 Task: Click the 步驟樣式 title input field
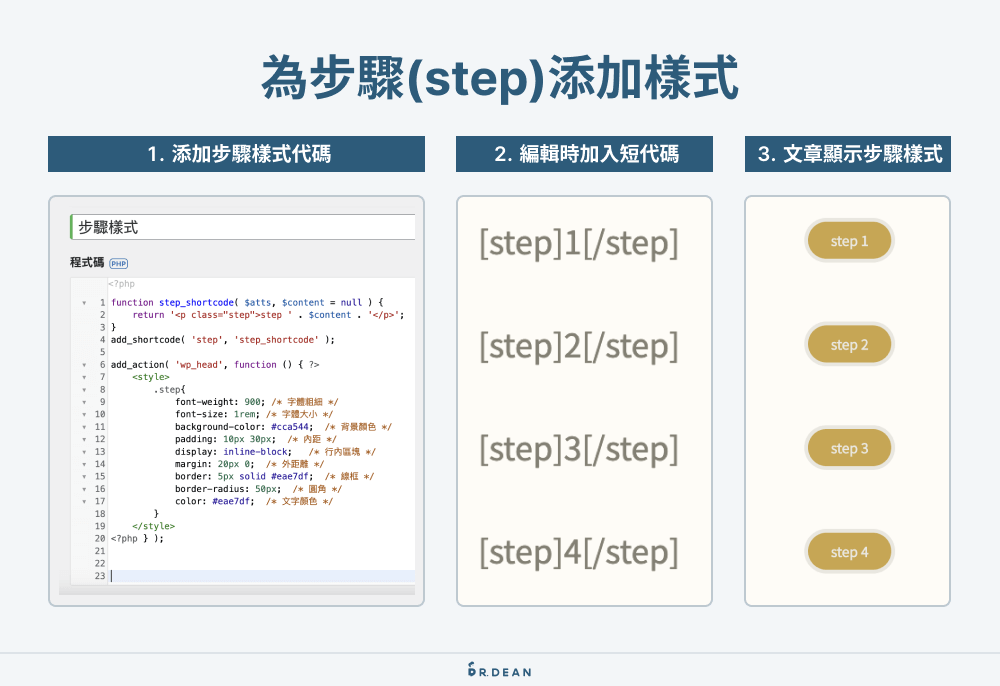(x=240, y=226)
